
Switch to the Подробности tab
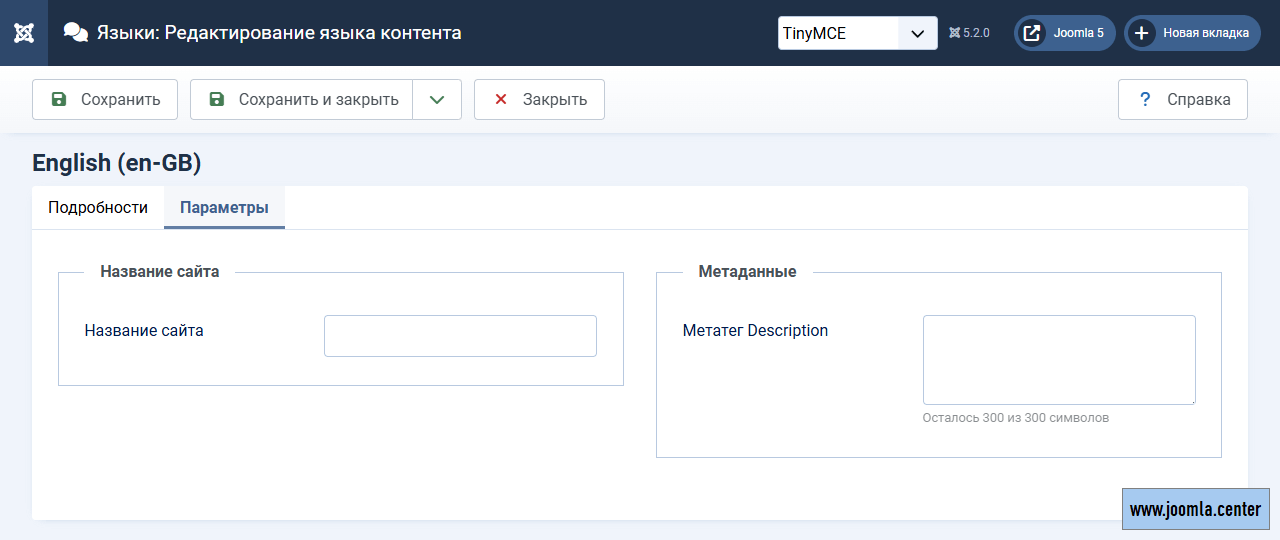tap(98, 208)
